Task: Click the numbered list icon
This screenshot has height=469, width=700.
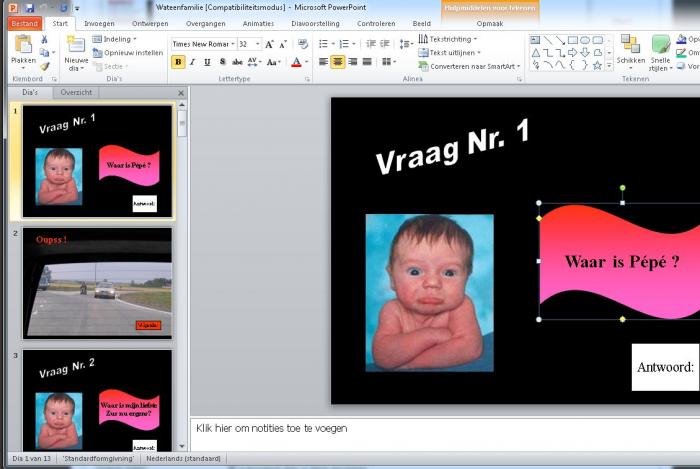Action: point(344,44)
